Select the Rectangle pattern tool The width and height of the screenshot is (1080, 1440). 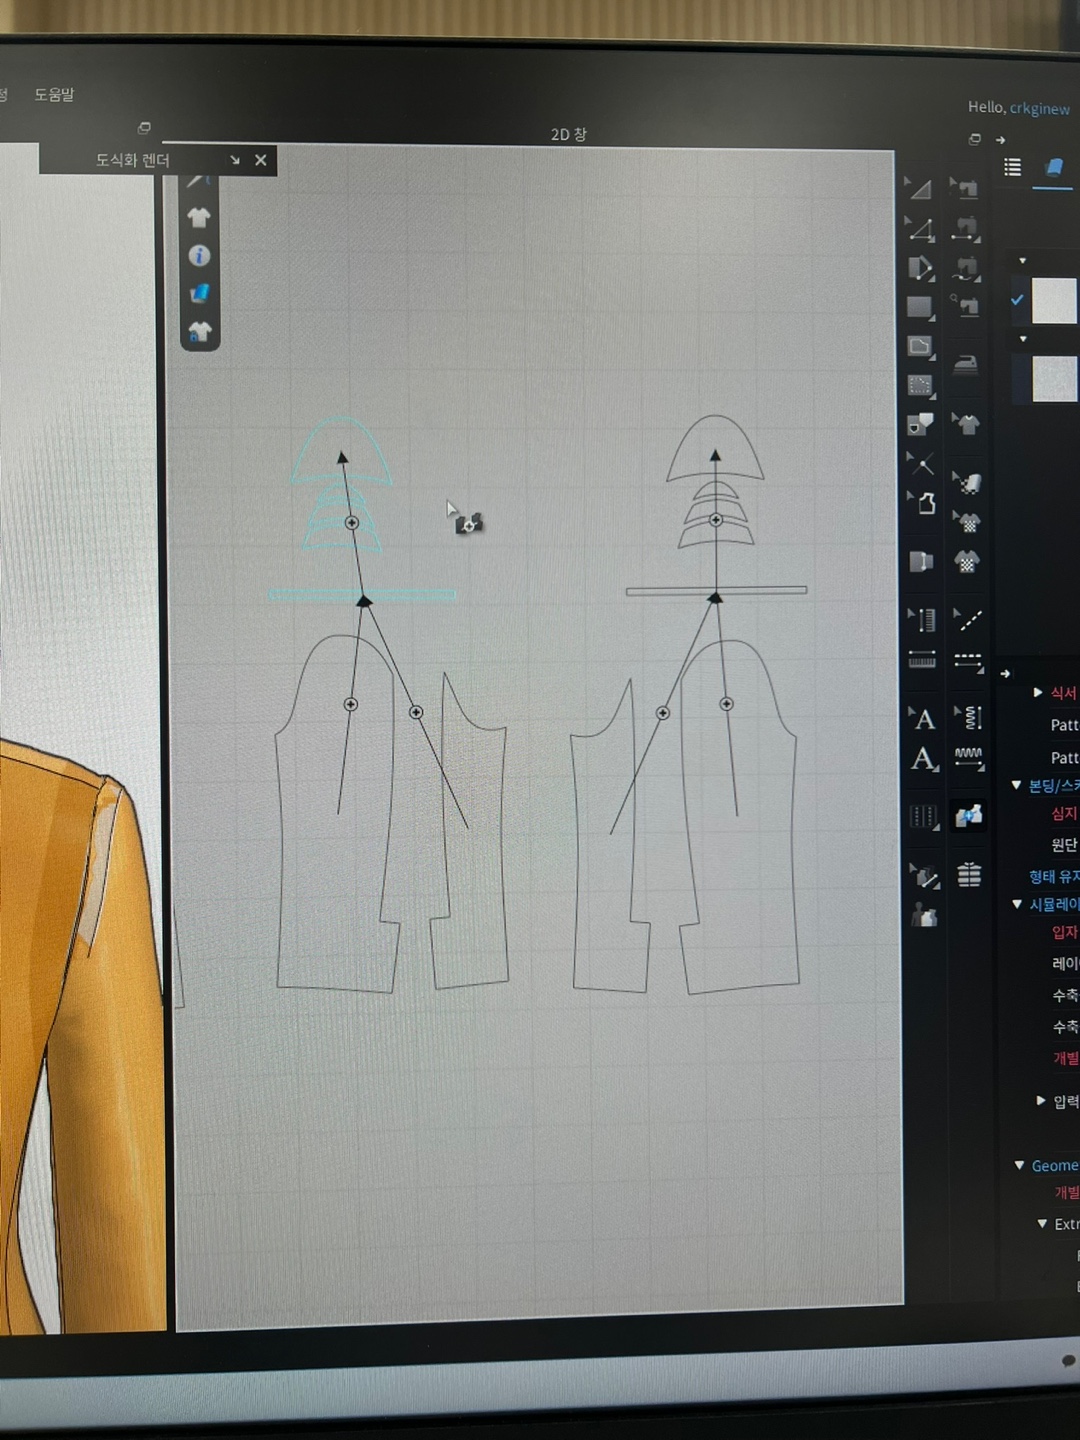pos(919,307)
